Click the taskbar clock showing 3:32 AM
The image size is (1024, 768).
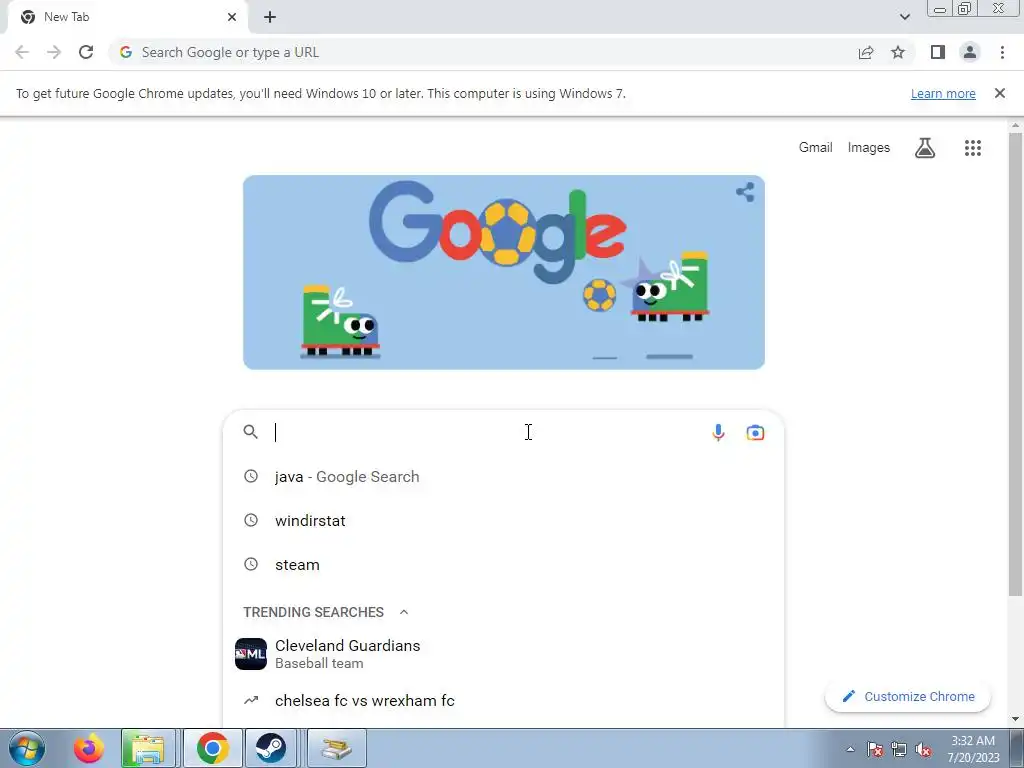point(973,749)
